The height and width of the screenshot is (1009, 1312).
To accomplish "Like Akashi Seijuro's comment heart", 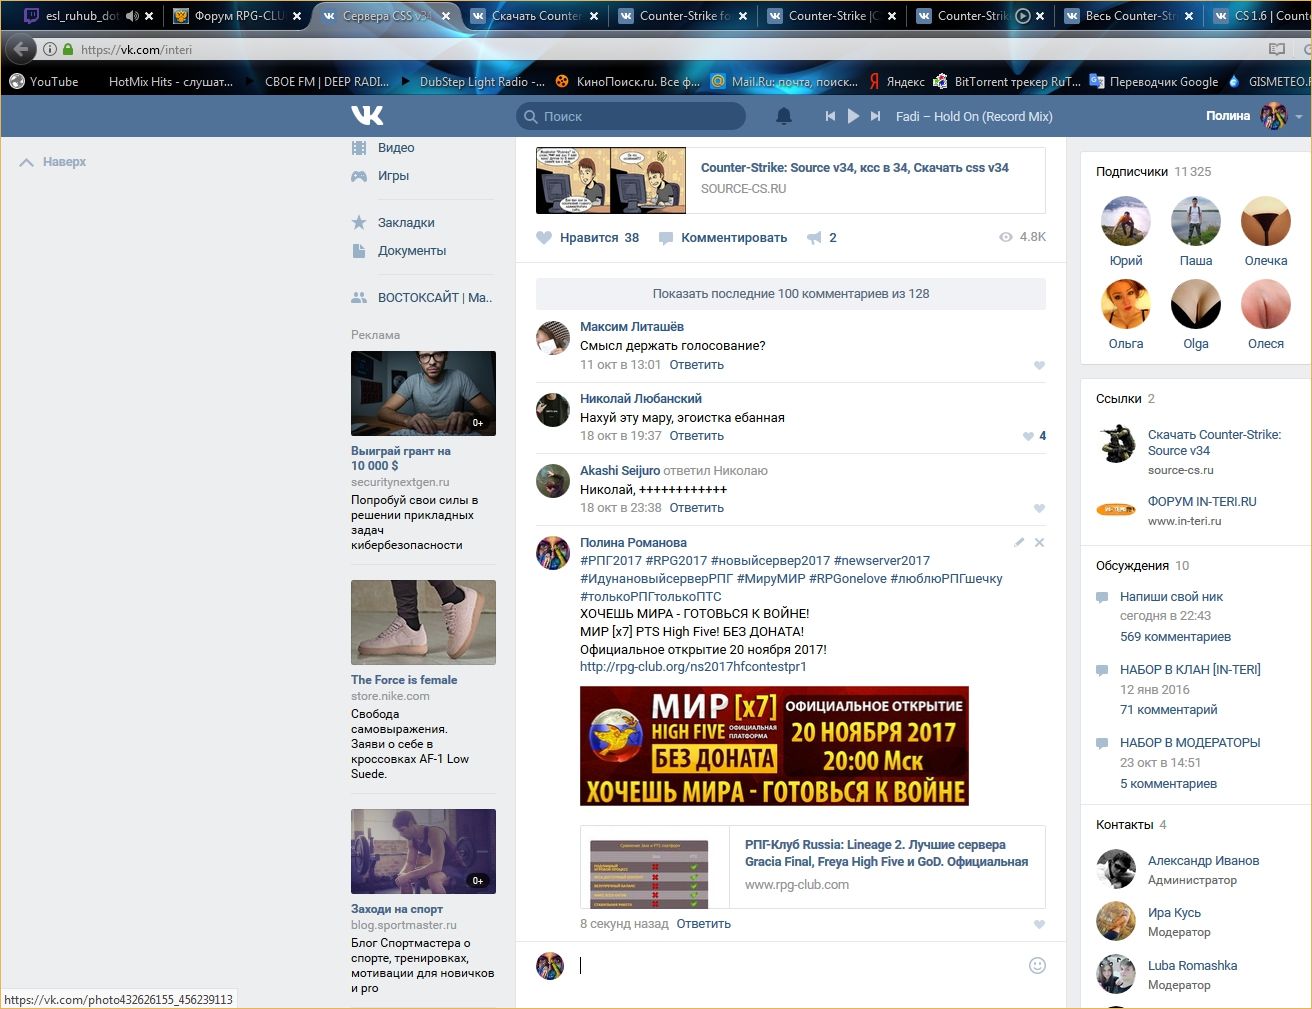I will tap(1039, 508).
